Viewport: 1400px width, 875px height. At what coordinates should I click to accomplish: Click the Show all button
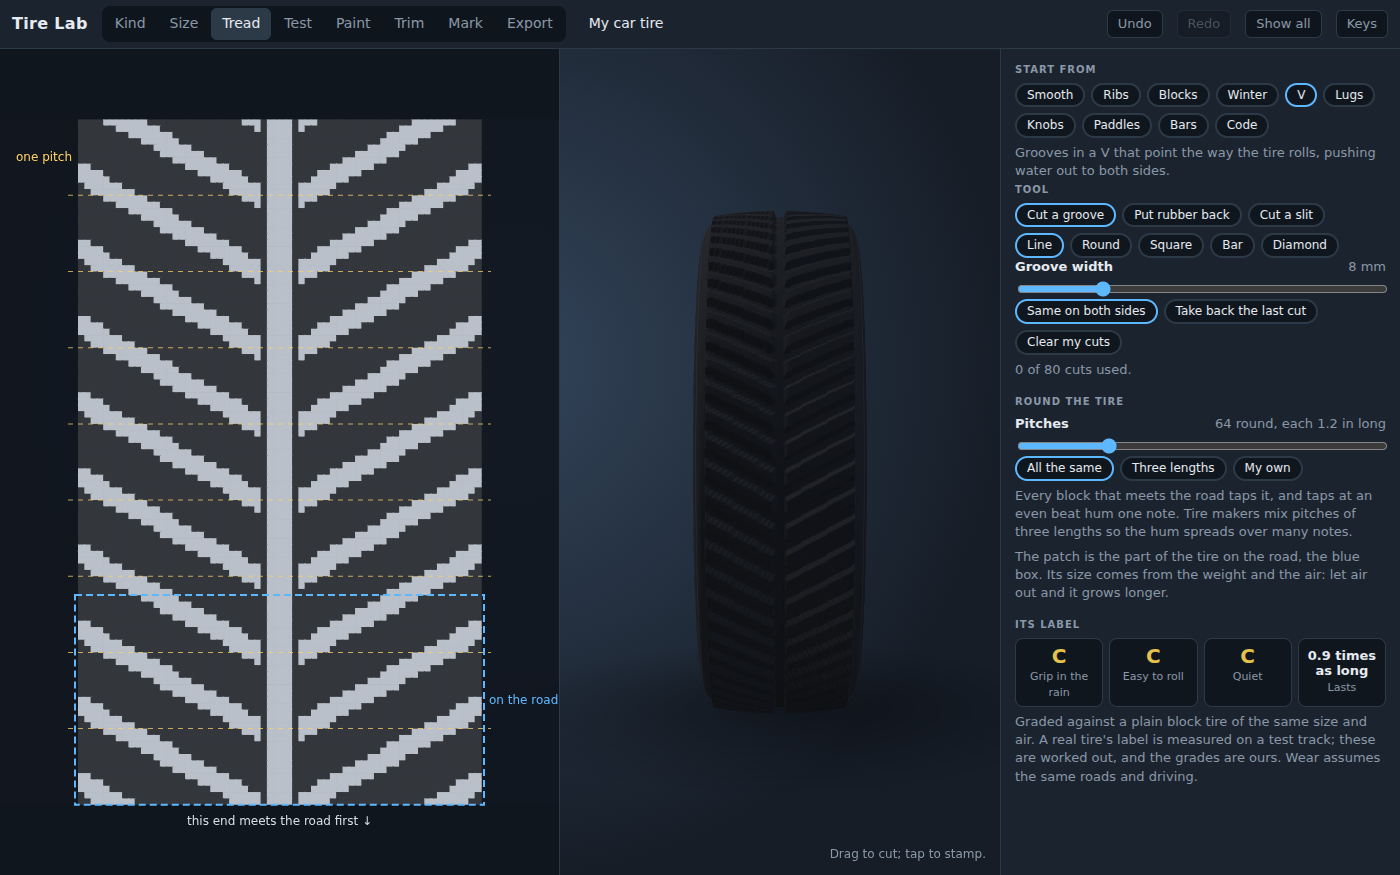(1283, 24)
